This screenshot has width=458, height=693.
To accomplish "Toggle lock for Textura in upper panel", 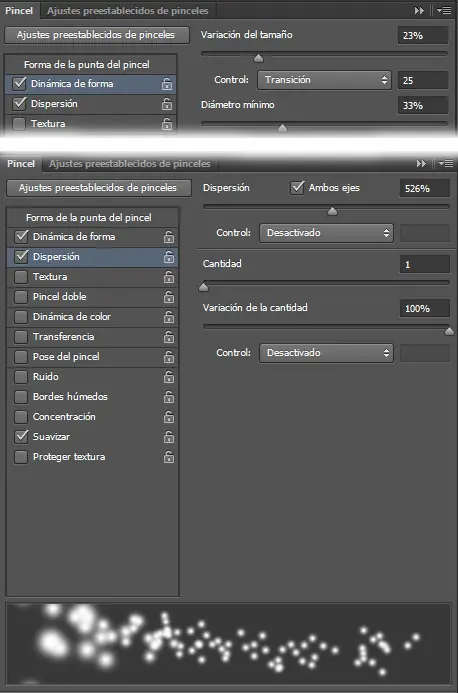I will (x=167, y=124).
